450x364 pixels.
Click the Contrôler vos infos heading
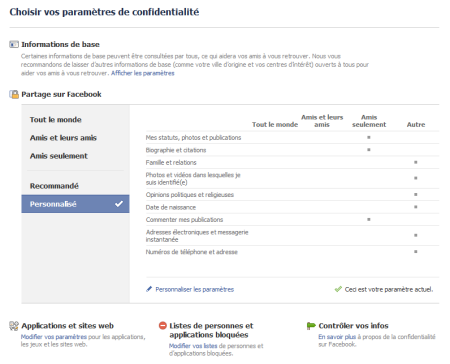[353, 326]
